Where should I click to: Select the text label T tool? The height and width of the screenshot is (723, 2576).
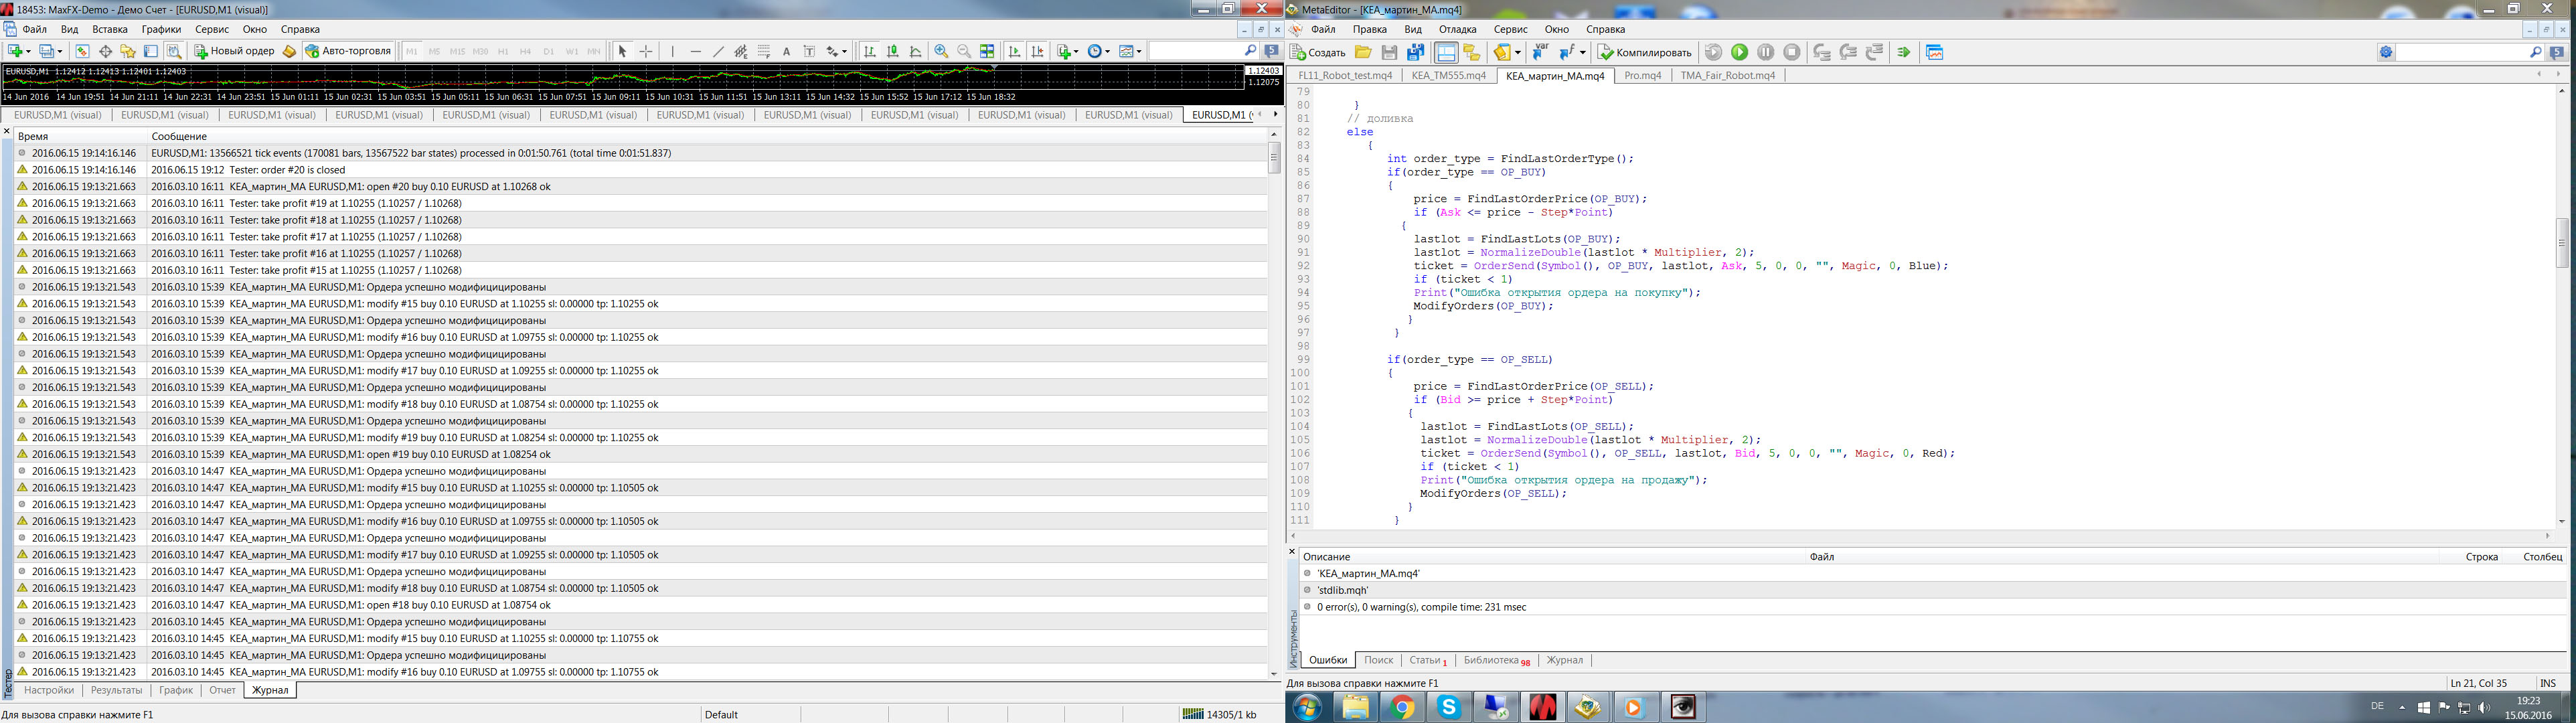809,51
